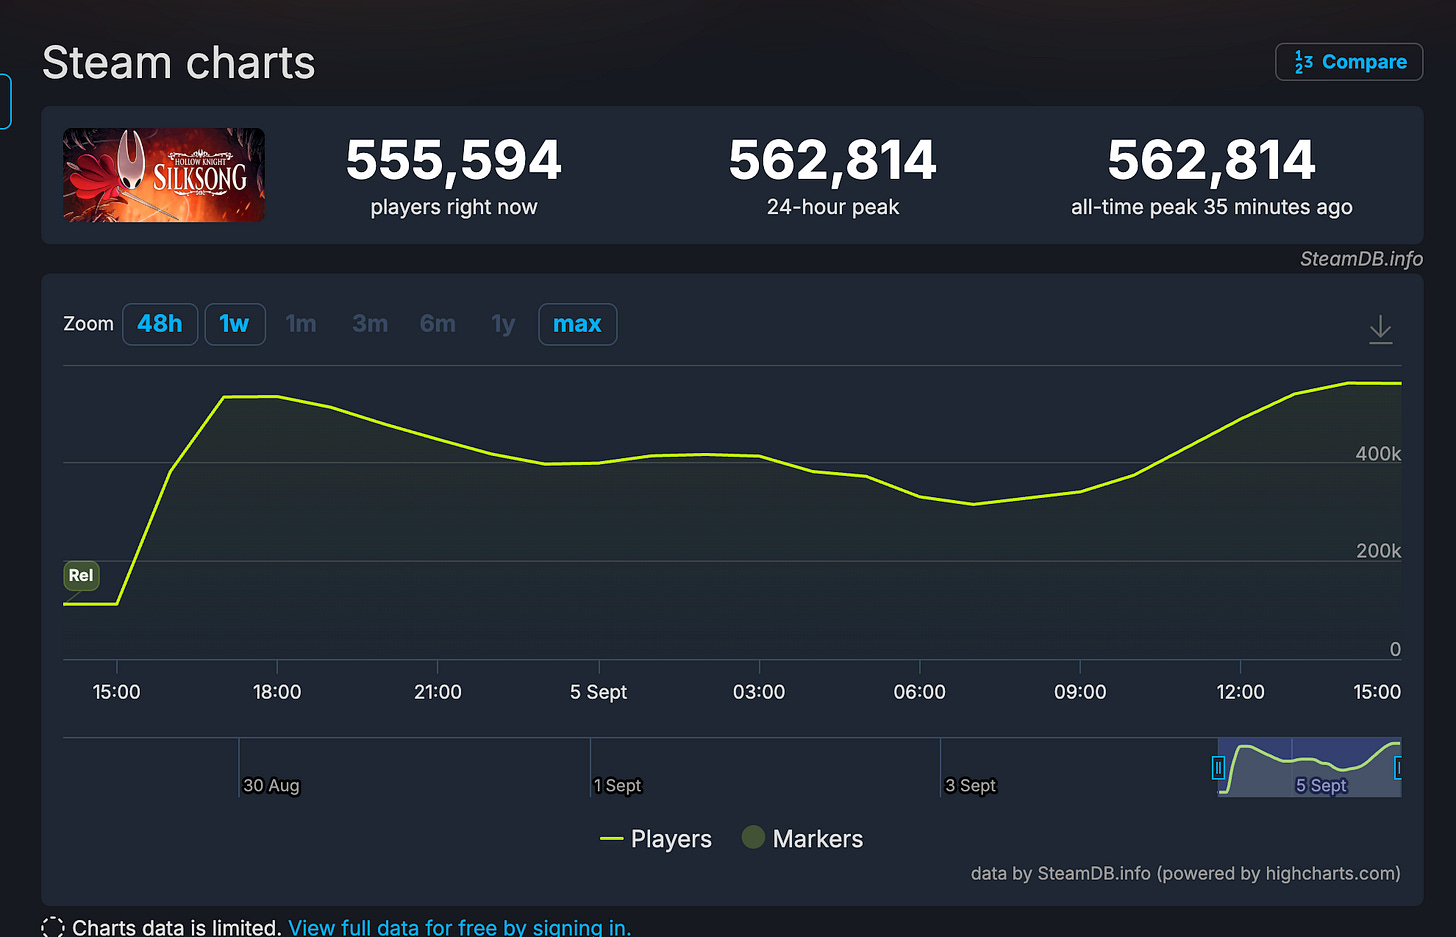Toggle the Players series in legend
The image size is (1456, 937).
[x=656, y=839]
